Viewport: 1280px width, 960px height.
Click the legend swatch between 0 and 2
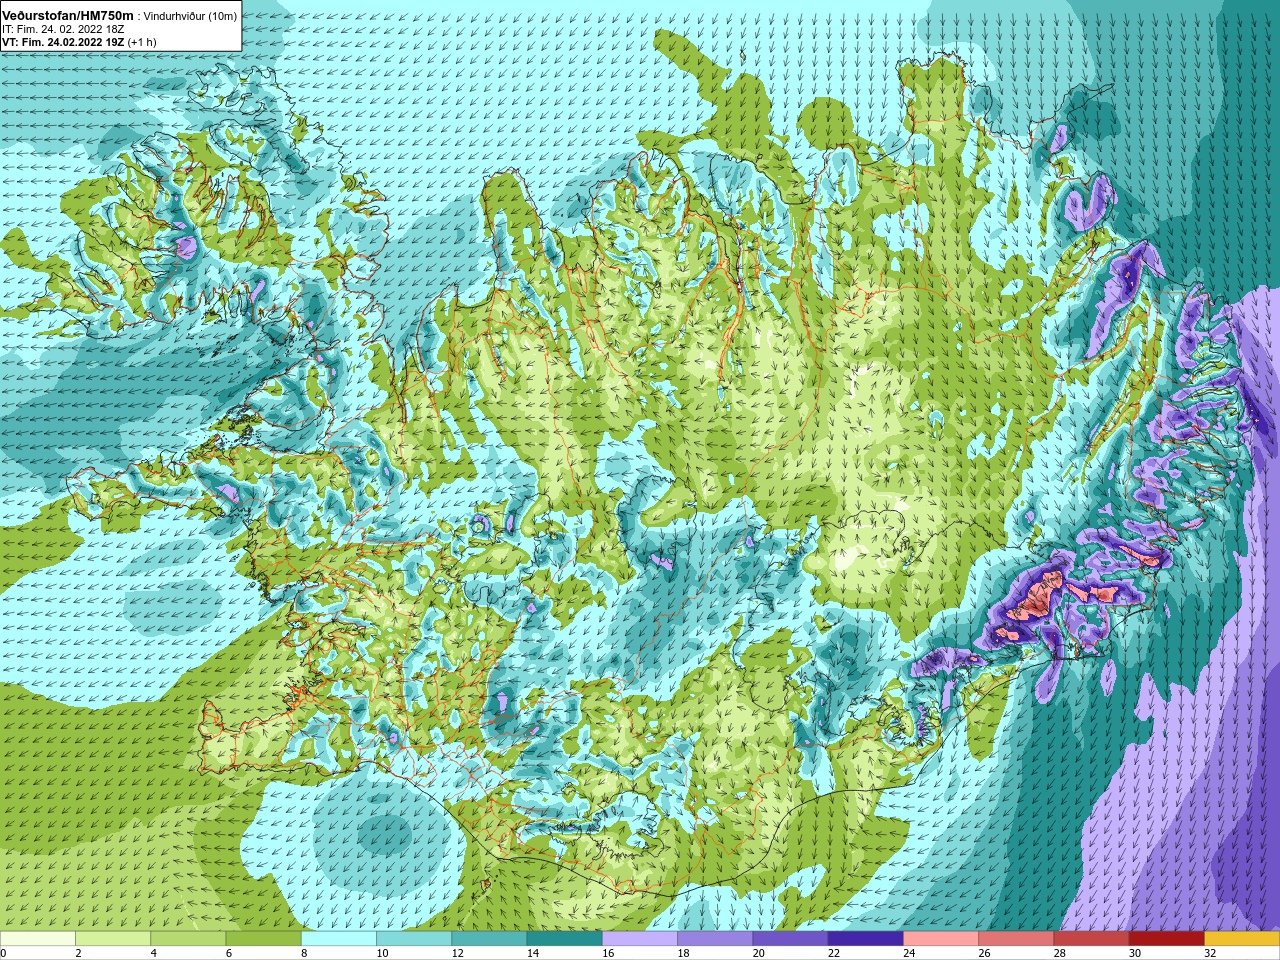[x=38, y=938]
